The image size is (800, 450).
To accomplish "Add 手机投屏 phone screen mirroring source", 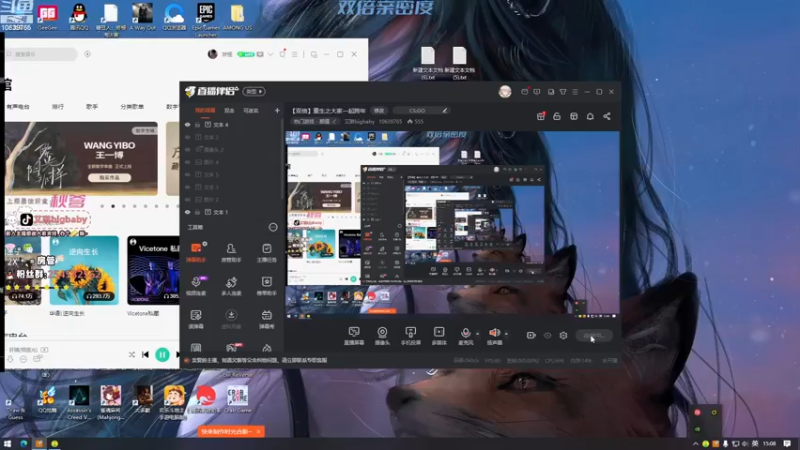I will (x=411, y=336).
